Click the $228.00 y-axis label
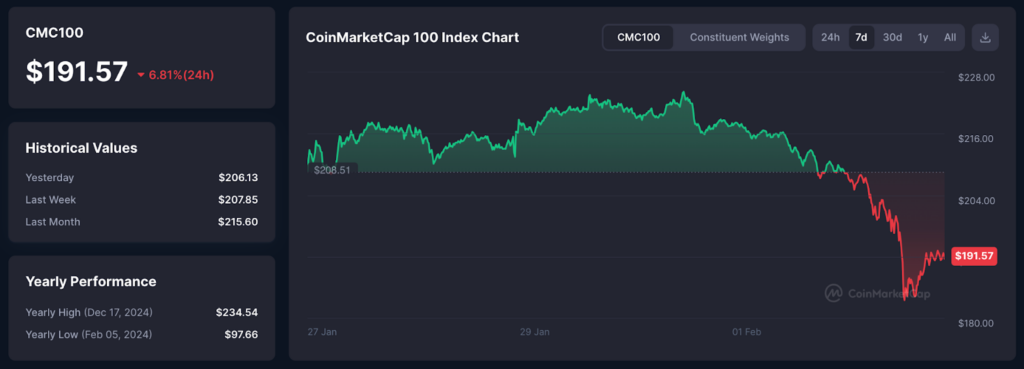This screenshot has width=1024, height=369. (x=976, y=77)
